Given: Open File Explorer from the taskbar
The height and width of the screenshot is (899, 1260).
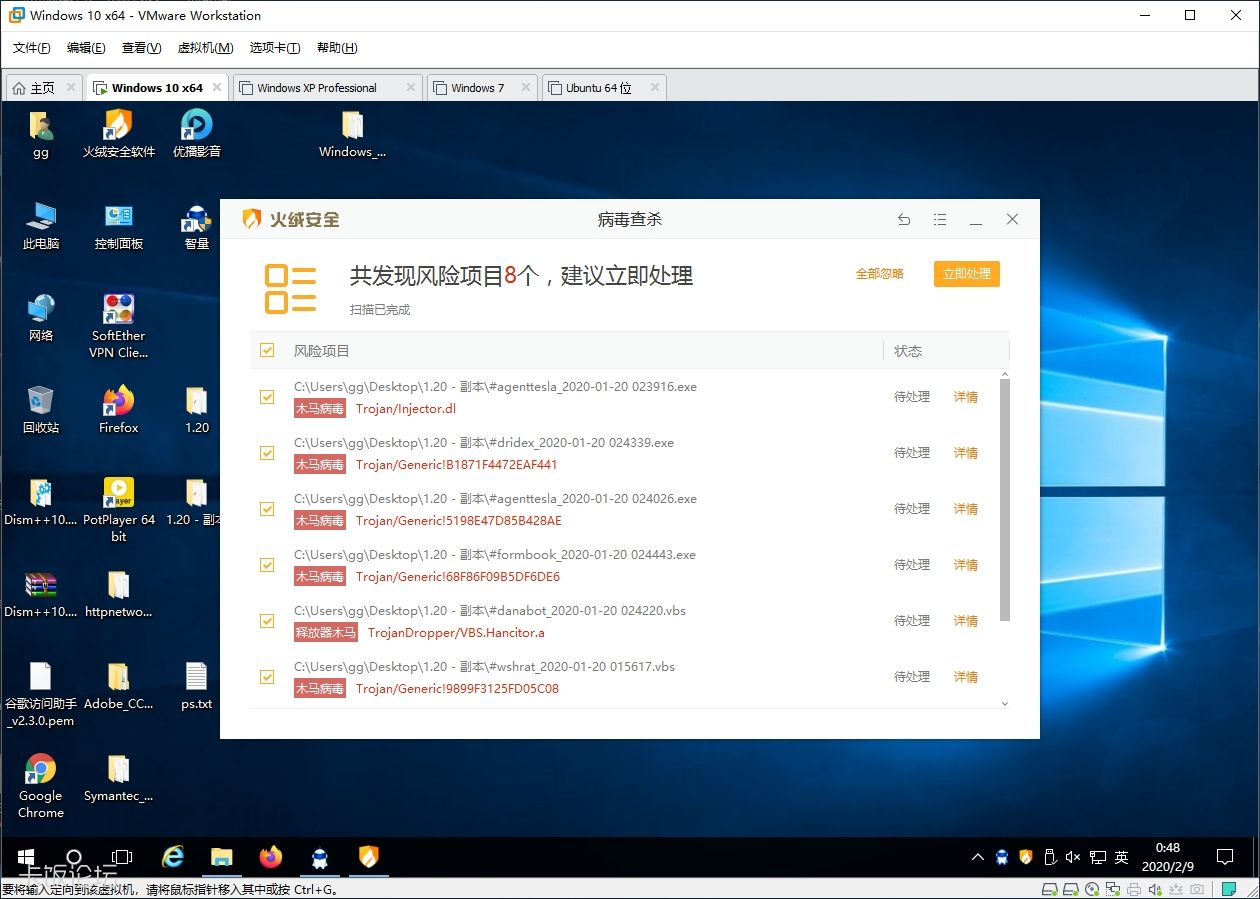Looking at the screenshot, I should (221, 857).
